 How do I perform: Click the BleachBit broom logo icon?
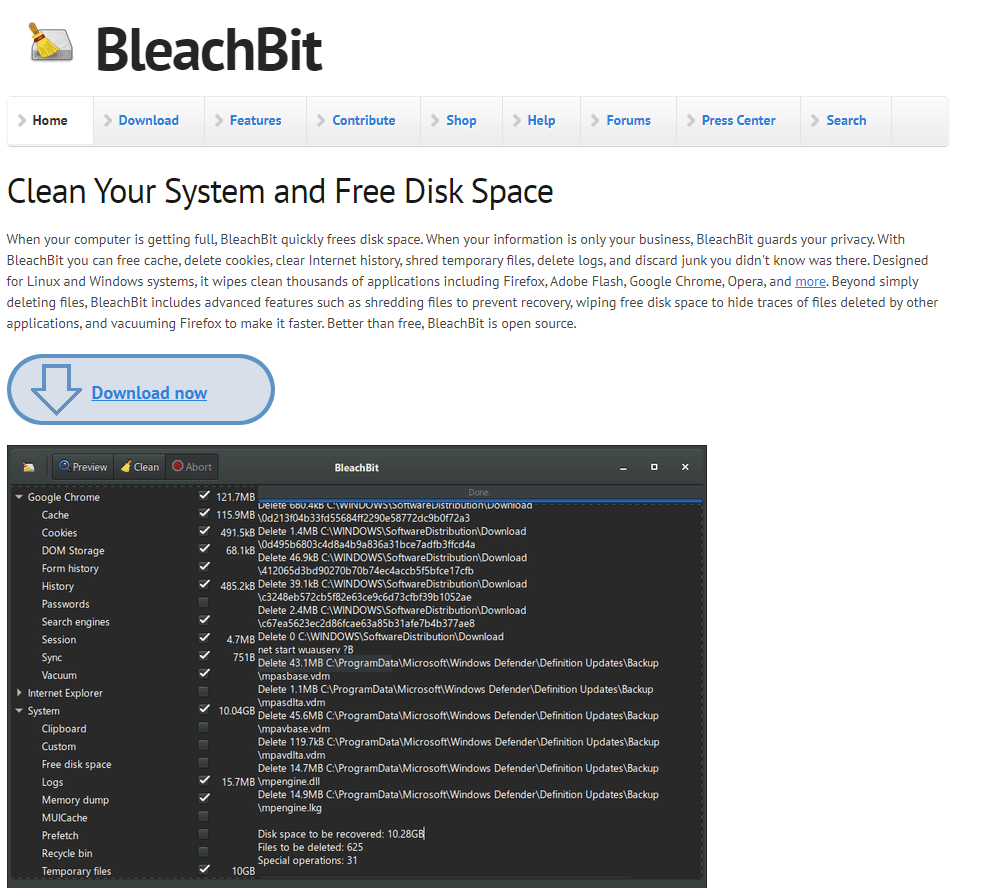51,43
